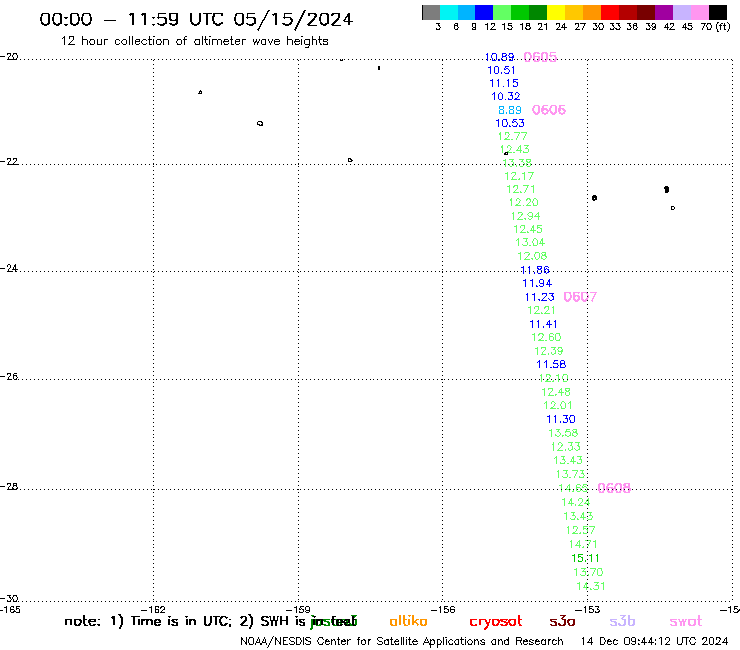Click the longitude axis label -159
The image size is (740, 650).
coord(298,610)
